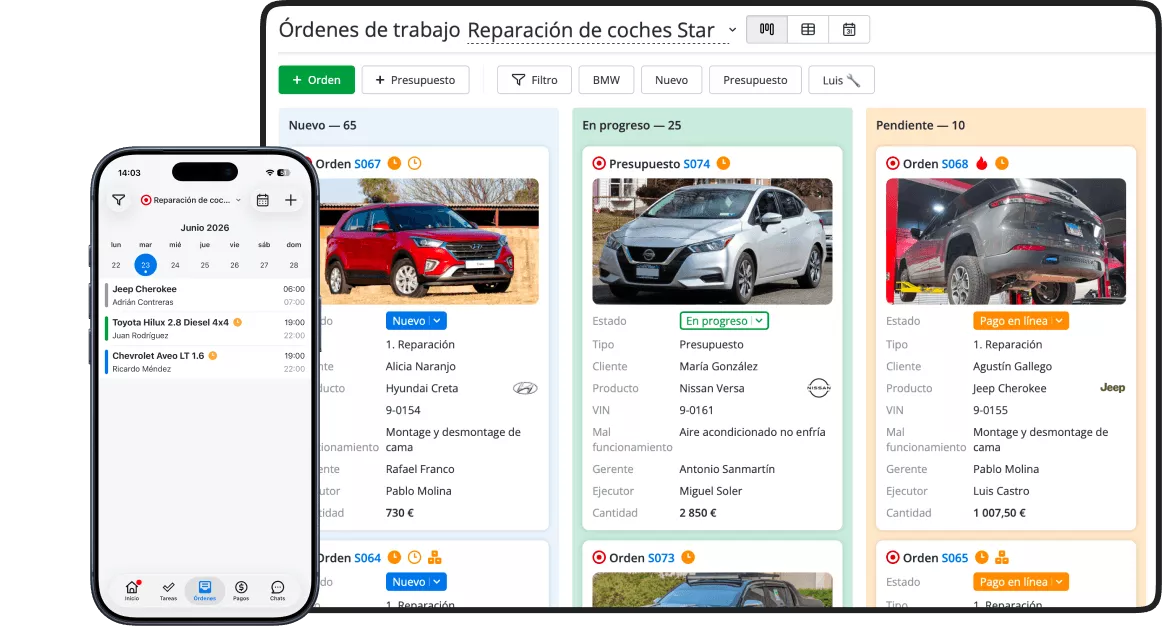Tap the Chats tab on phone
Image resolution: width=1162 pixels, height=632 pixels.
click(277, 591)
